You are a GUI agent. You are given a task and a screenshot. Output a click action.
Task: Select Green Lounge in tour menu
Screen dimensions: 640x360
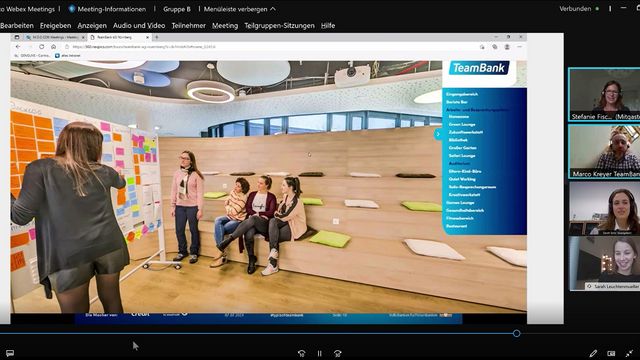click(462, 124)
